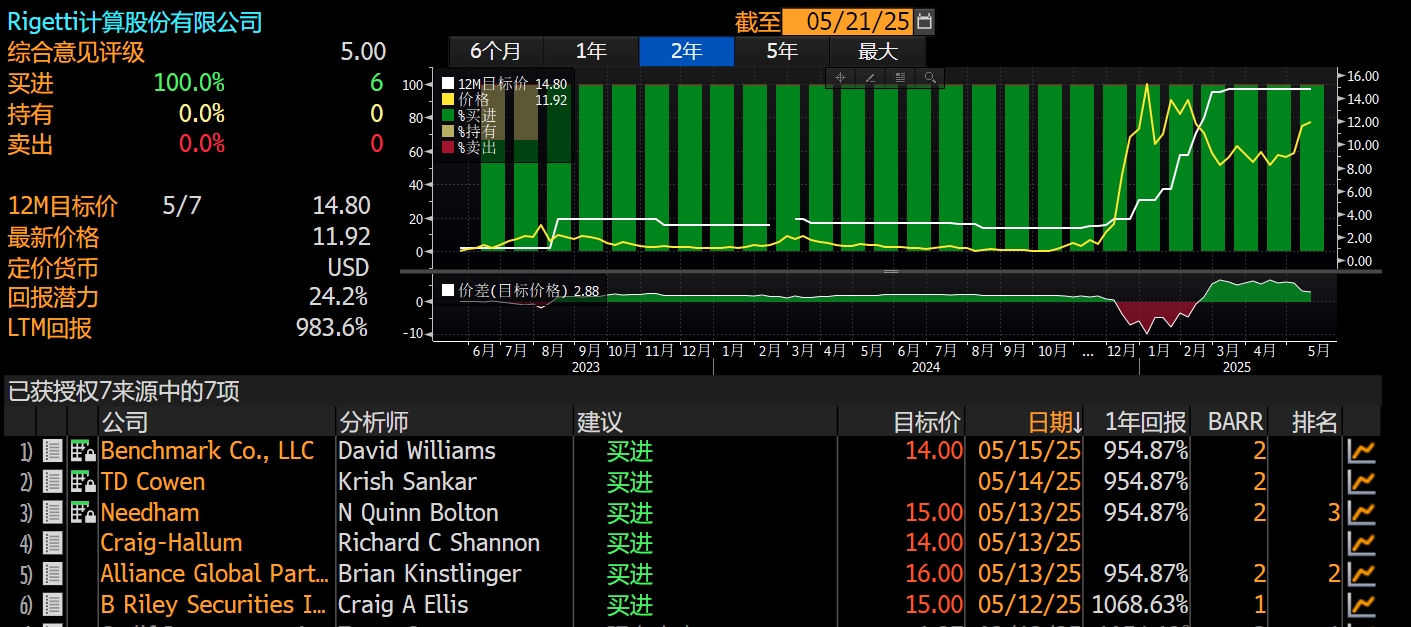
Task: Click the Rigetti计算股份有限公司 company title
Action: (x=135, y=22)
